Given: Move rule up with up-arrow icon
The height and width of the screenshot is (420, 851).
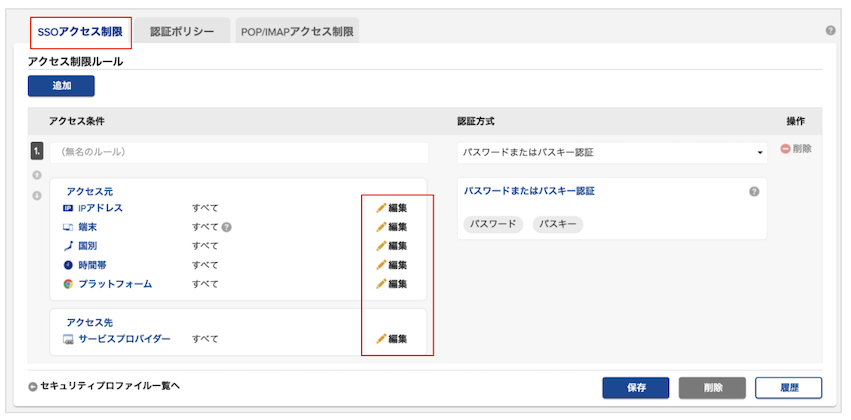Looking at the screenshot, I should 37,175.
